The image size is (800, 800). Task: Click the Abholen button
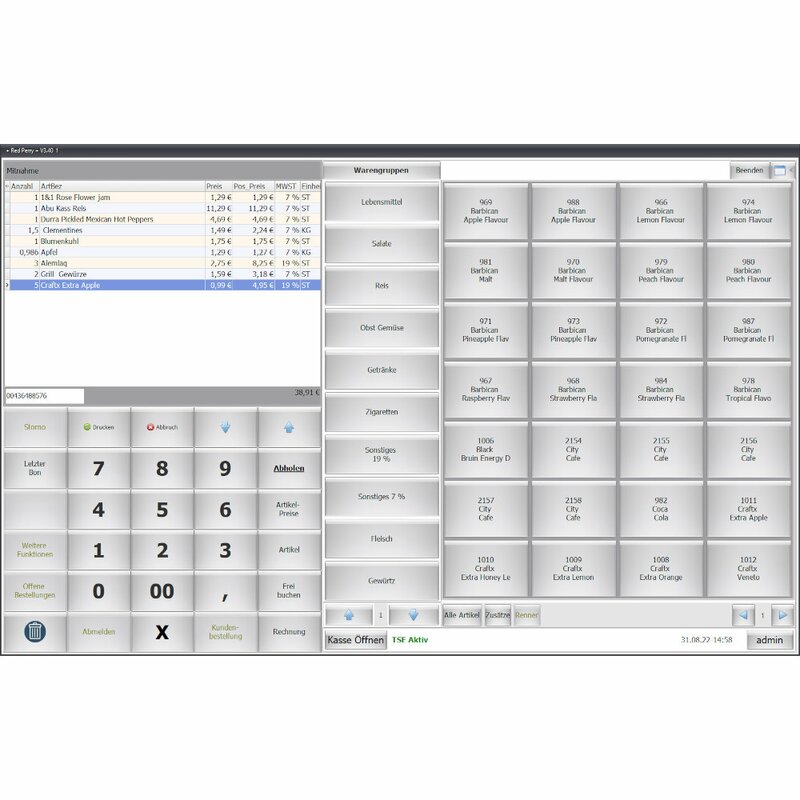289,468
